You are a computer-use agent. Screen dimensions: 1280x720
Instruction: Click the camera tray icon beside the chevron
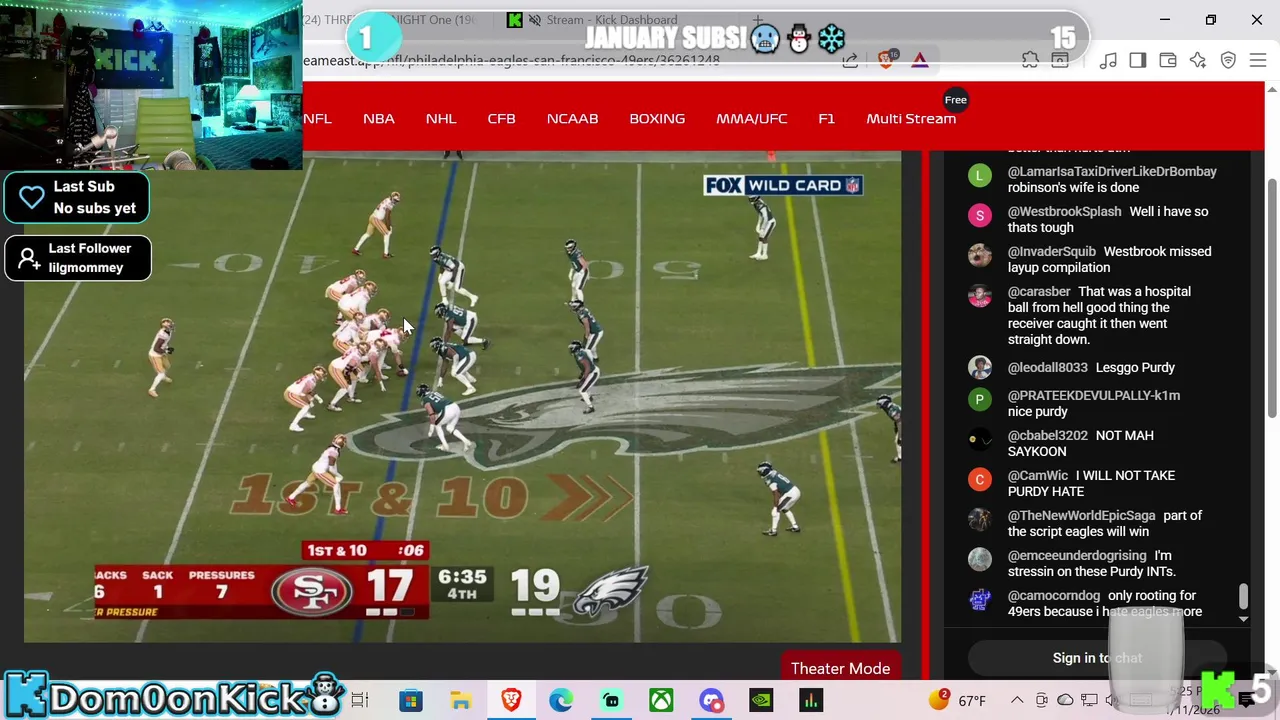pos(1042,700)
